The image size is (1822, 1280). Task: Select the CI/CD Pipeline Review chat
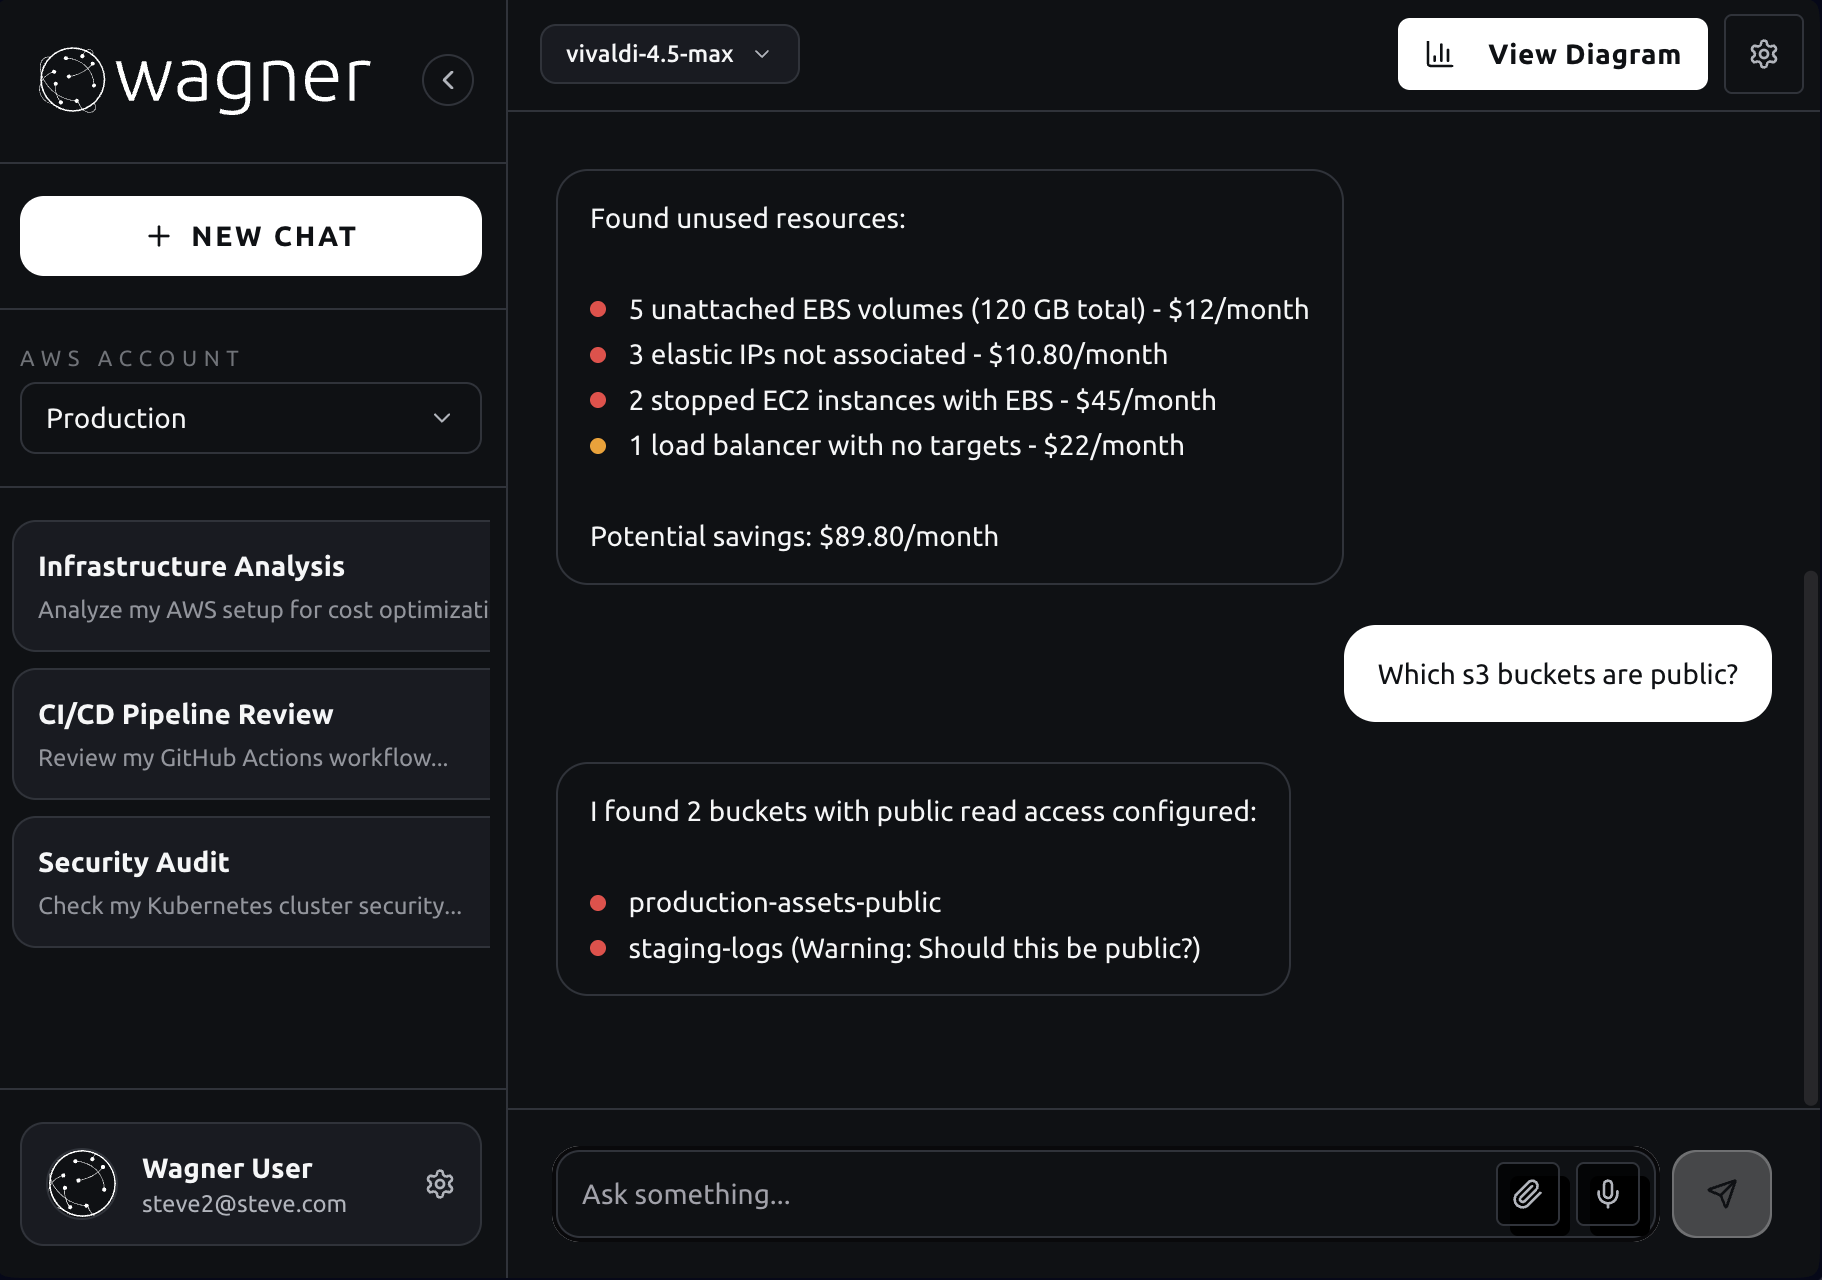coord(251,734)
